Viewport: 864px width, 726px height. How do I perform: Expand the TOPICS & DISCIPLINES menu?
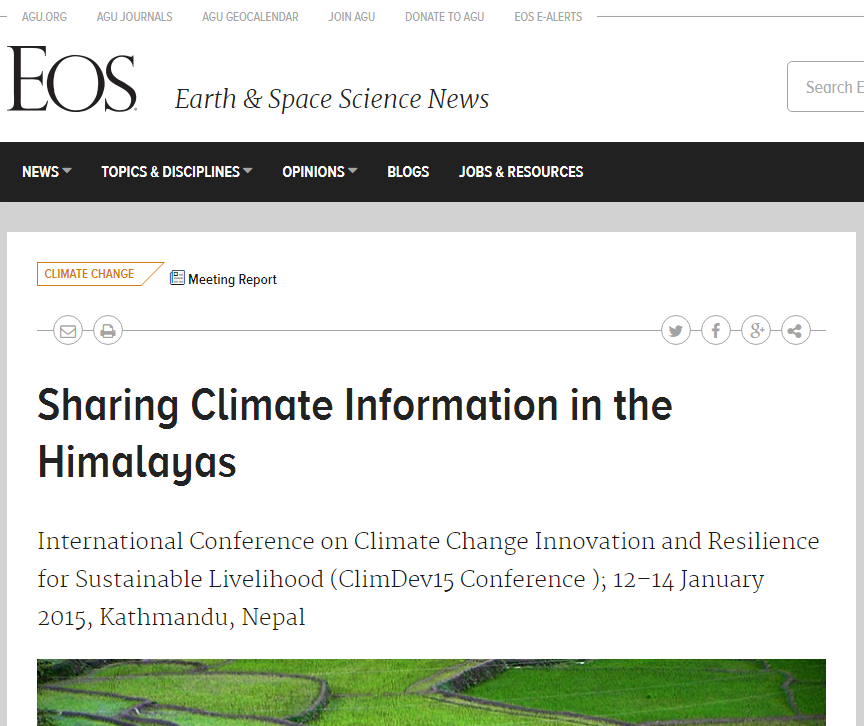(x=177, y=172)
